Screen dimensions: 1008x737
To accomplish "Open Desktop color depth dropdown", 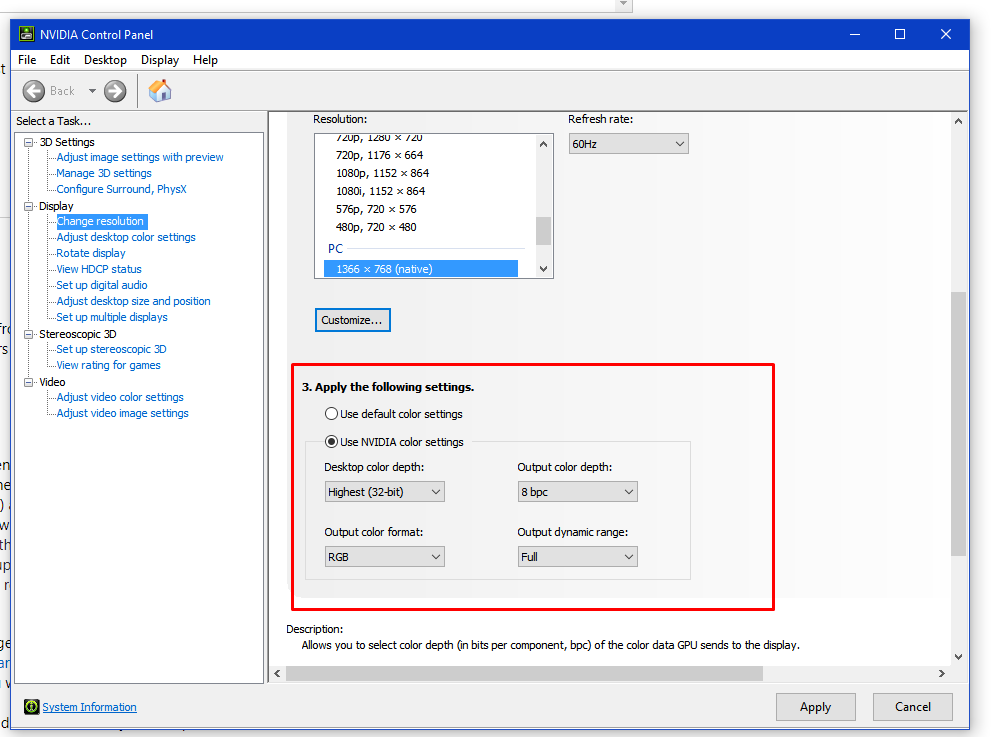I will [384, 492].
